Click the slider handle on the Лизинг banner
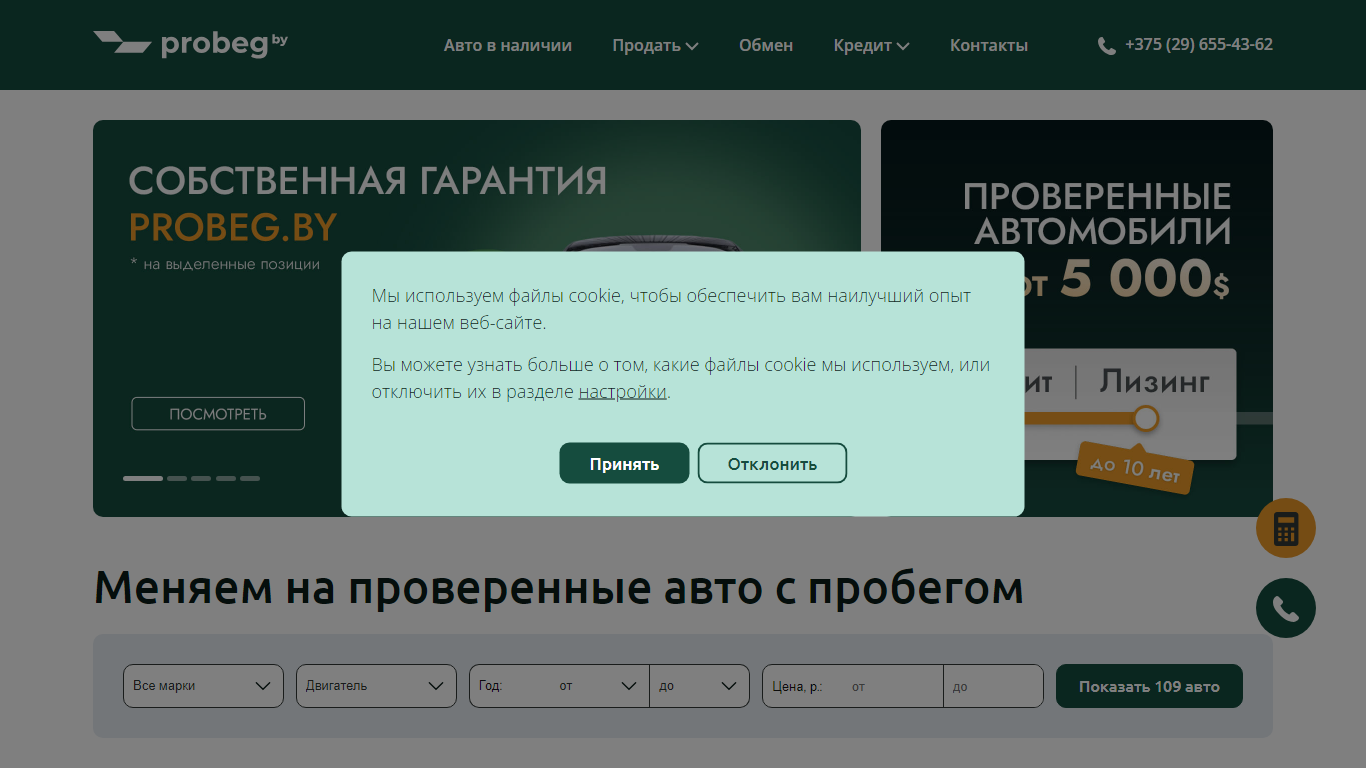Image resolution: width=1366 pixels, height=768 pixels. (1146, 418)
